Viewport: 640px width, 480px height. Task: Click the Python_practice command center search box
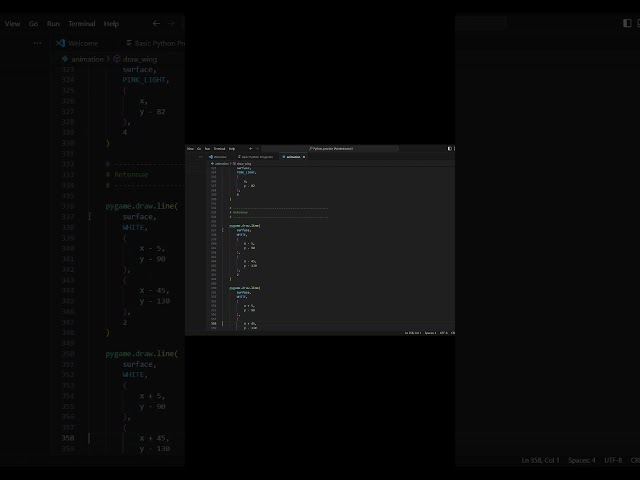point(330,149)
